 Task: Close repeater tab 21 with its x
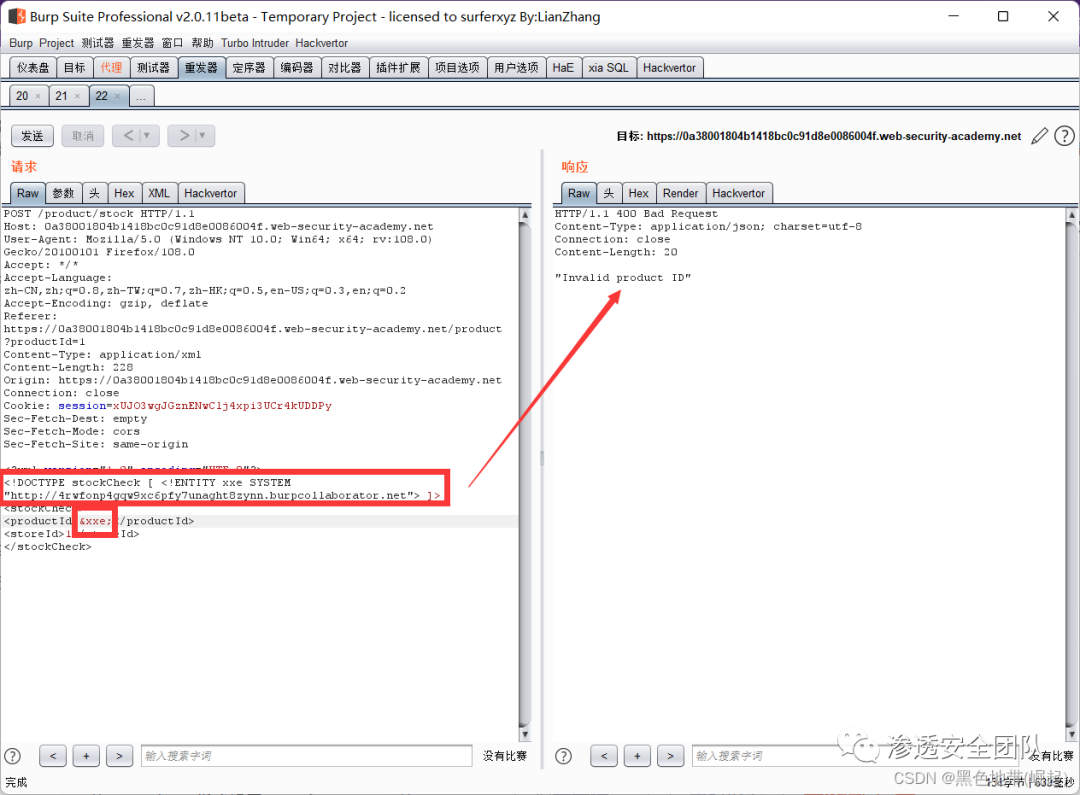77,96
